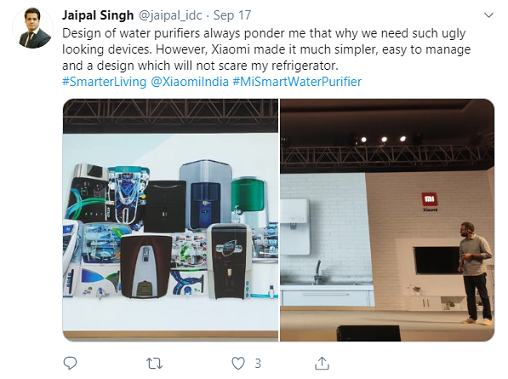Click the like count number 3

[258, 363]
